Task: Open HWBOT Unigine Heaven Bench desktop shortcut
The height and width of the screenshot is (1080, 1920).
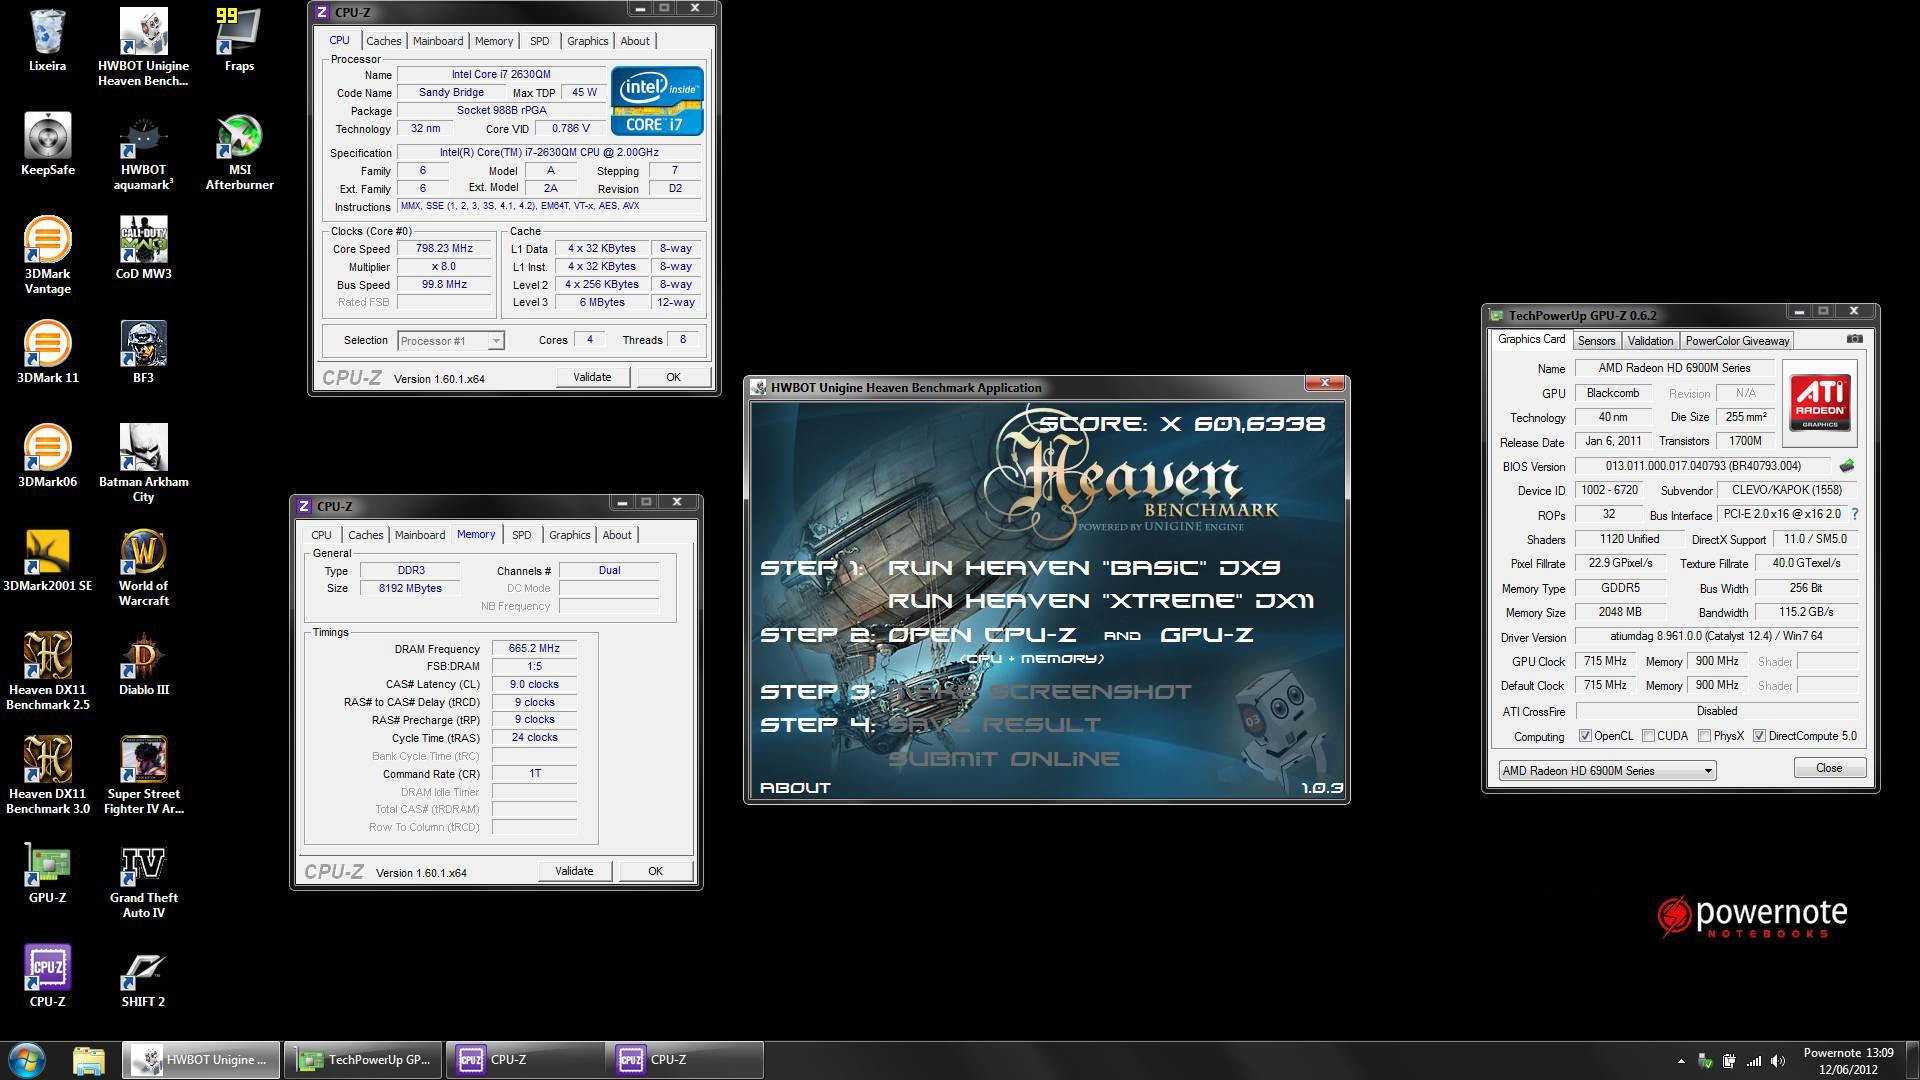Action: [x=143, y=47]
